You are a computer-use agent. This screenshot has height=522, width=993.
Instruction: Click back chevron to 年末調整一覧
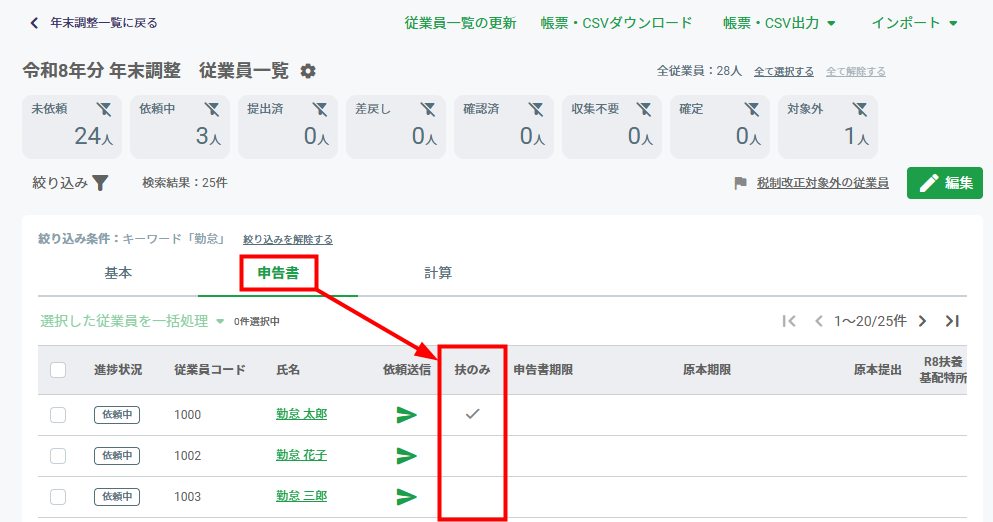pyautogui.click(x=34, y=23)
